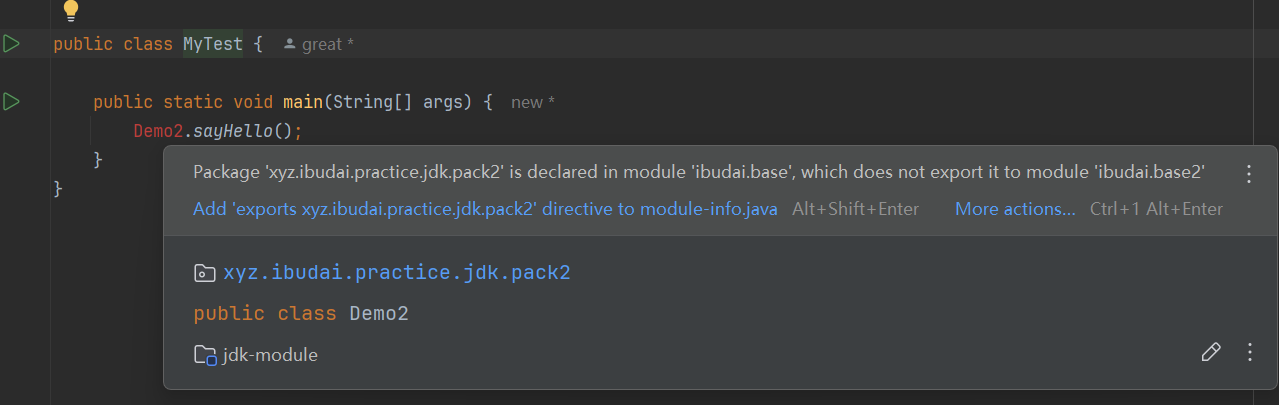1279x405 pixels.
Task: Click the author person icon next to "great"
Action: click(x=289, y=44)
